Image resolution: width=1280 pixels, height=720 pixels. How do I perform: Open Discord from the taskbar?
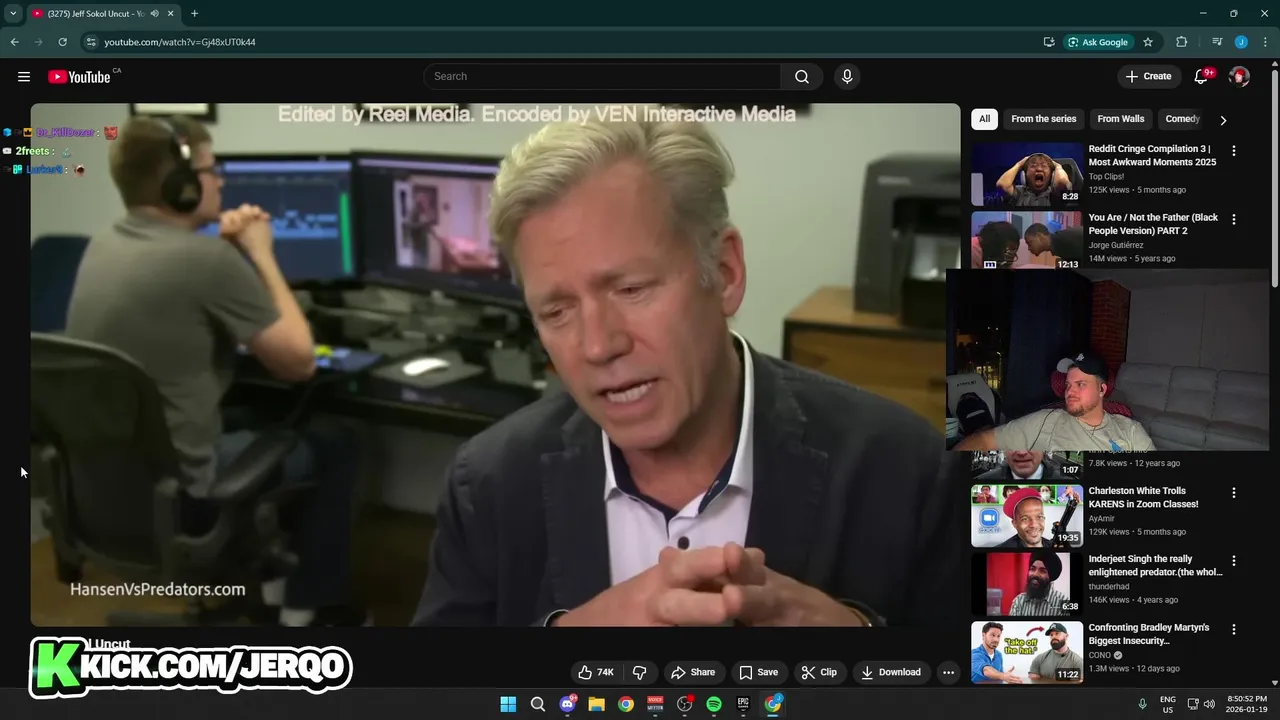coord(567,704)
